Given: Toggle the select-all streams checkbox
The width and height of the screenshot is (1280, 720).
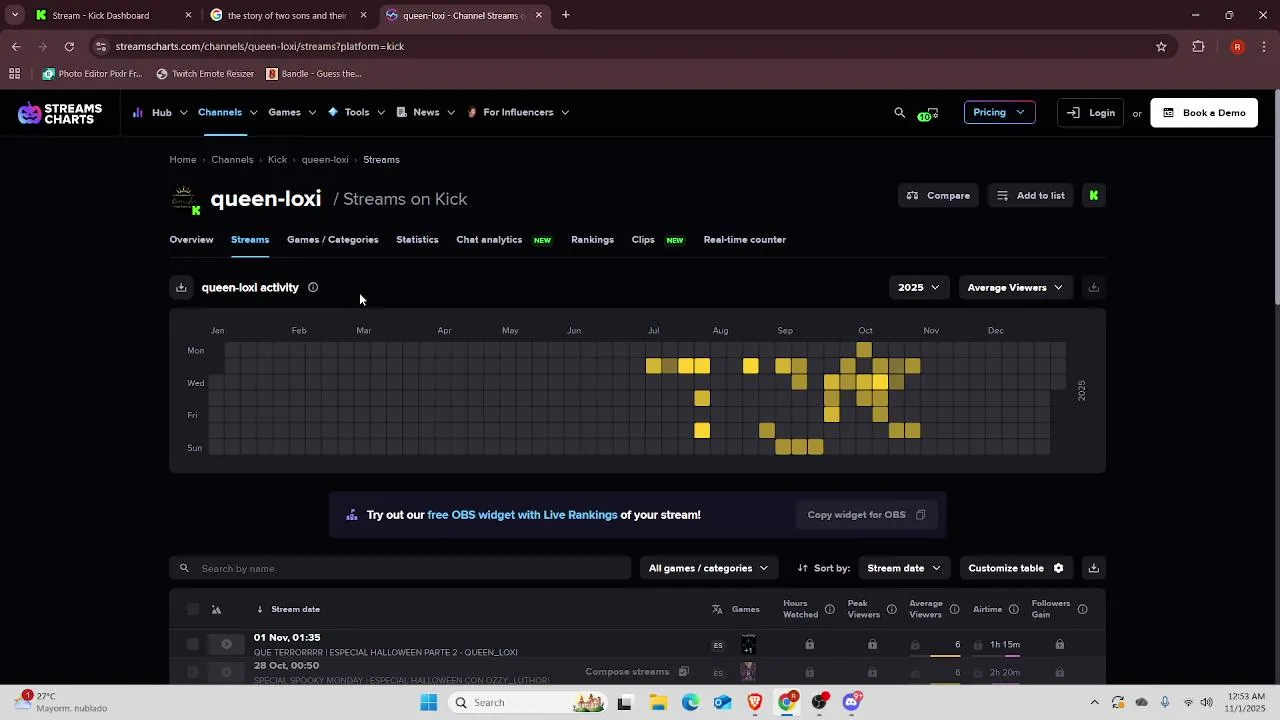Looking at the screenshot, I should [193, 609].
